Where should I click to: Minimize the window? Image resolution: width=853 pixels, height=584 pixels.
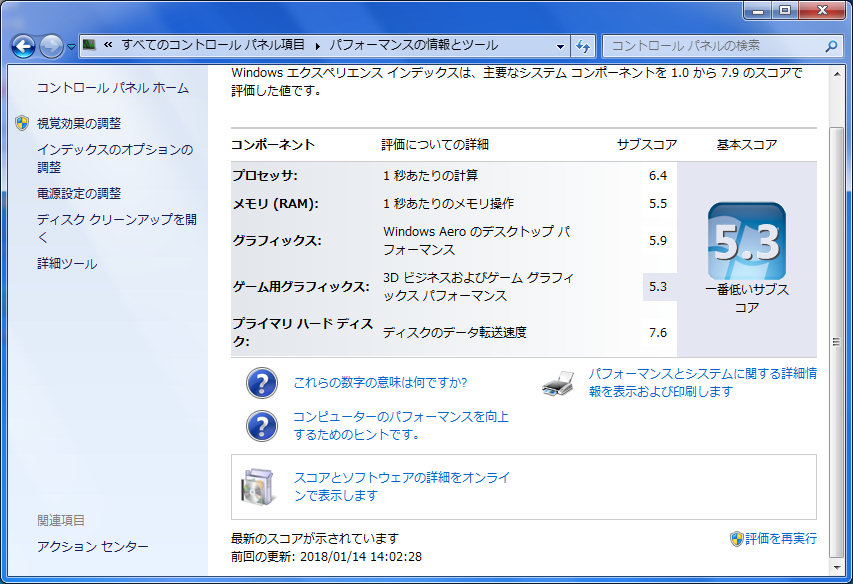759,10
